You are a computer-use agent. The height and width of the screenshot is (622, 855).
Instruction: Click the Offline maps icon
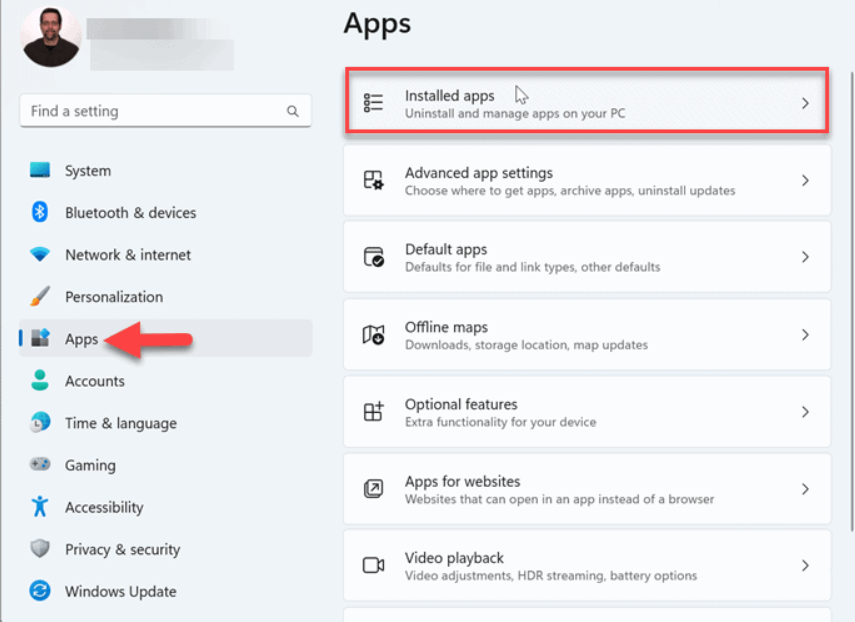pyautogui.click(x=375, y=334)
